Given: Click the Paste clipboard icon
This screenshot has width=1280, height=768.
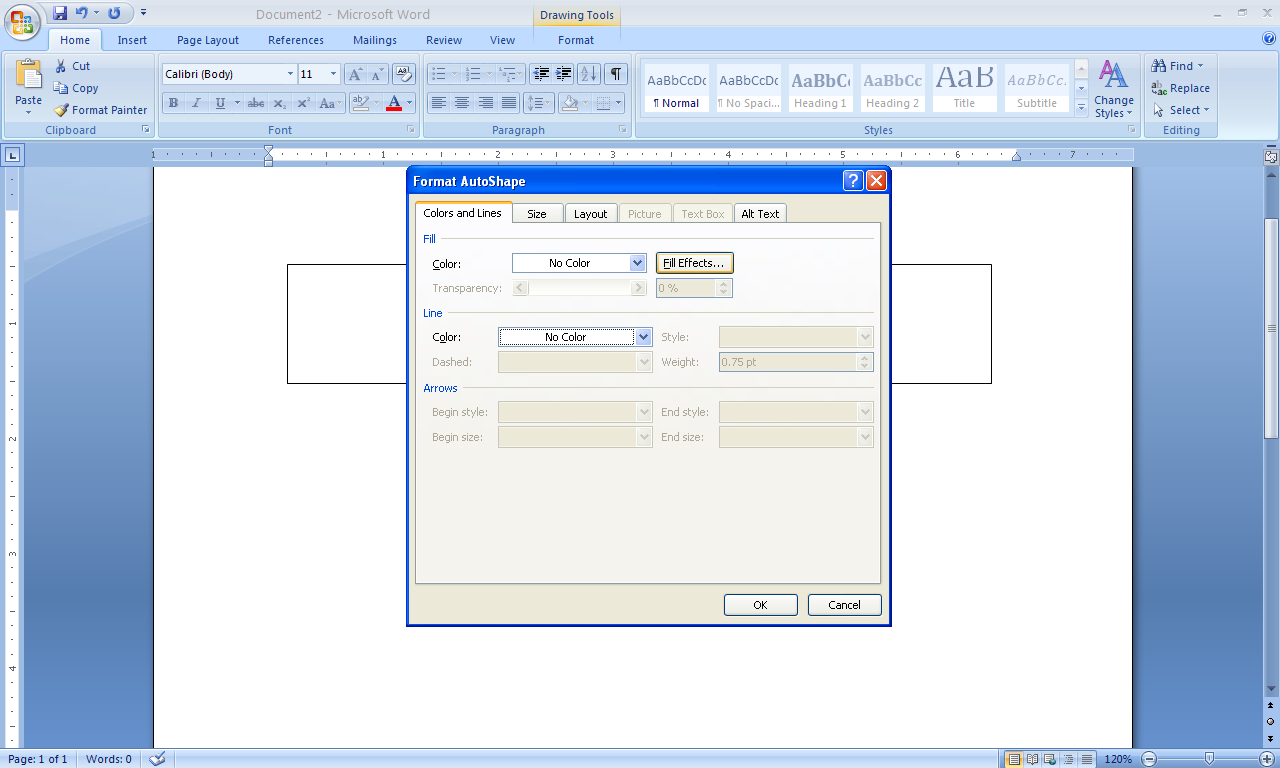Looking at the screenshot, I should 29,75.
